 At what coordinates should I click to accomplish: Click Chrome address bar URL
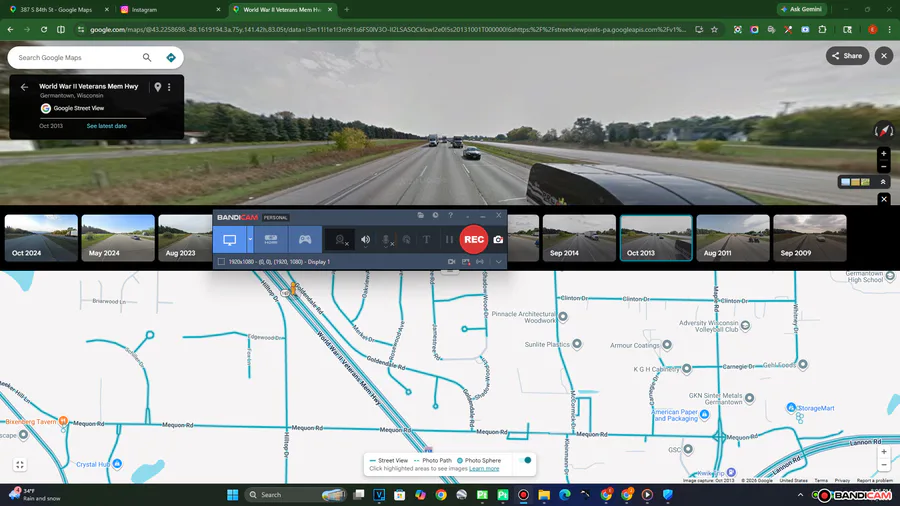387,29
